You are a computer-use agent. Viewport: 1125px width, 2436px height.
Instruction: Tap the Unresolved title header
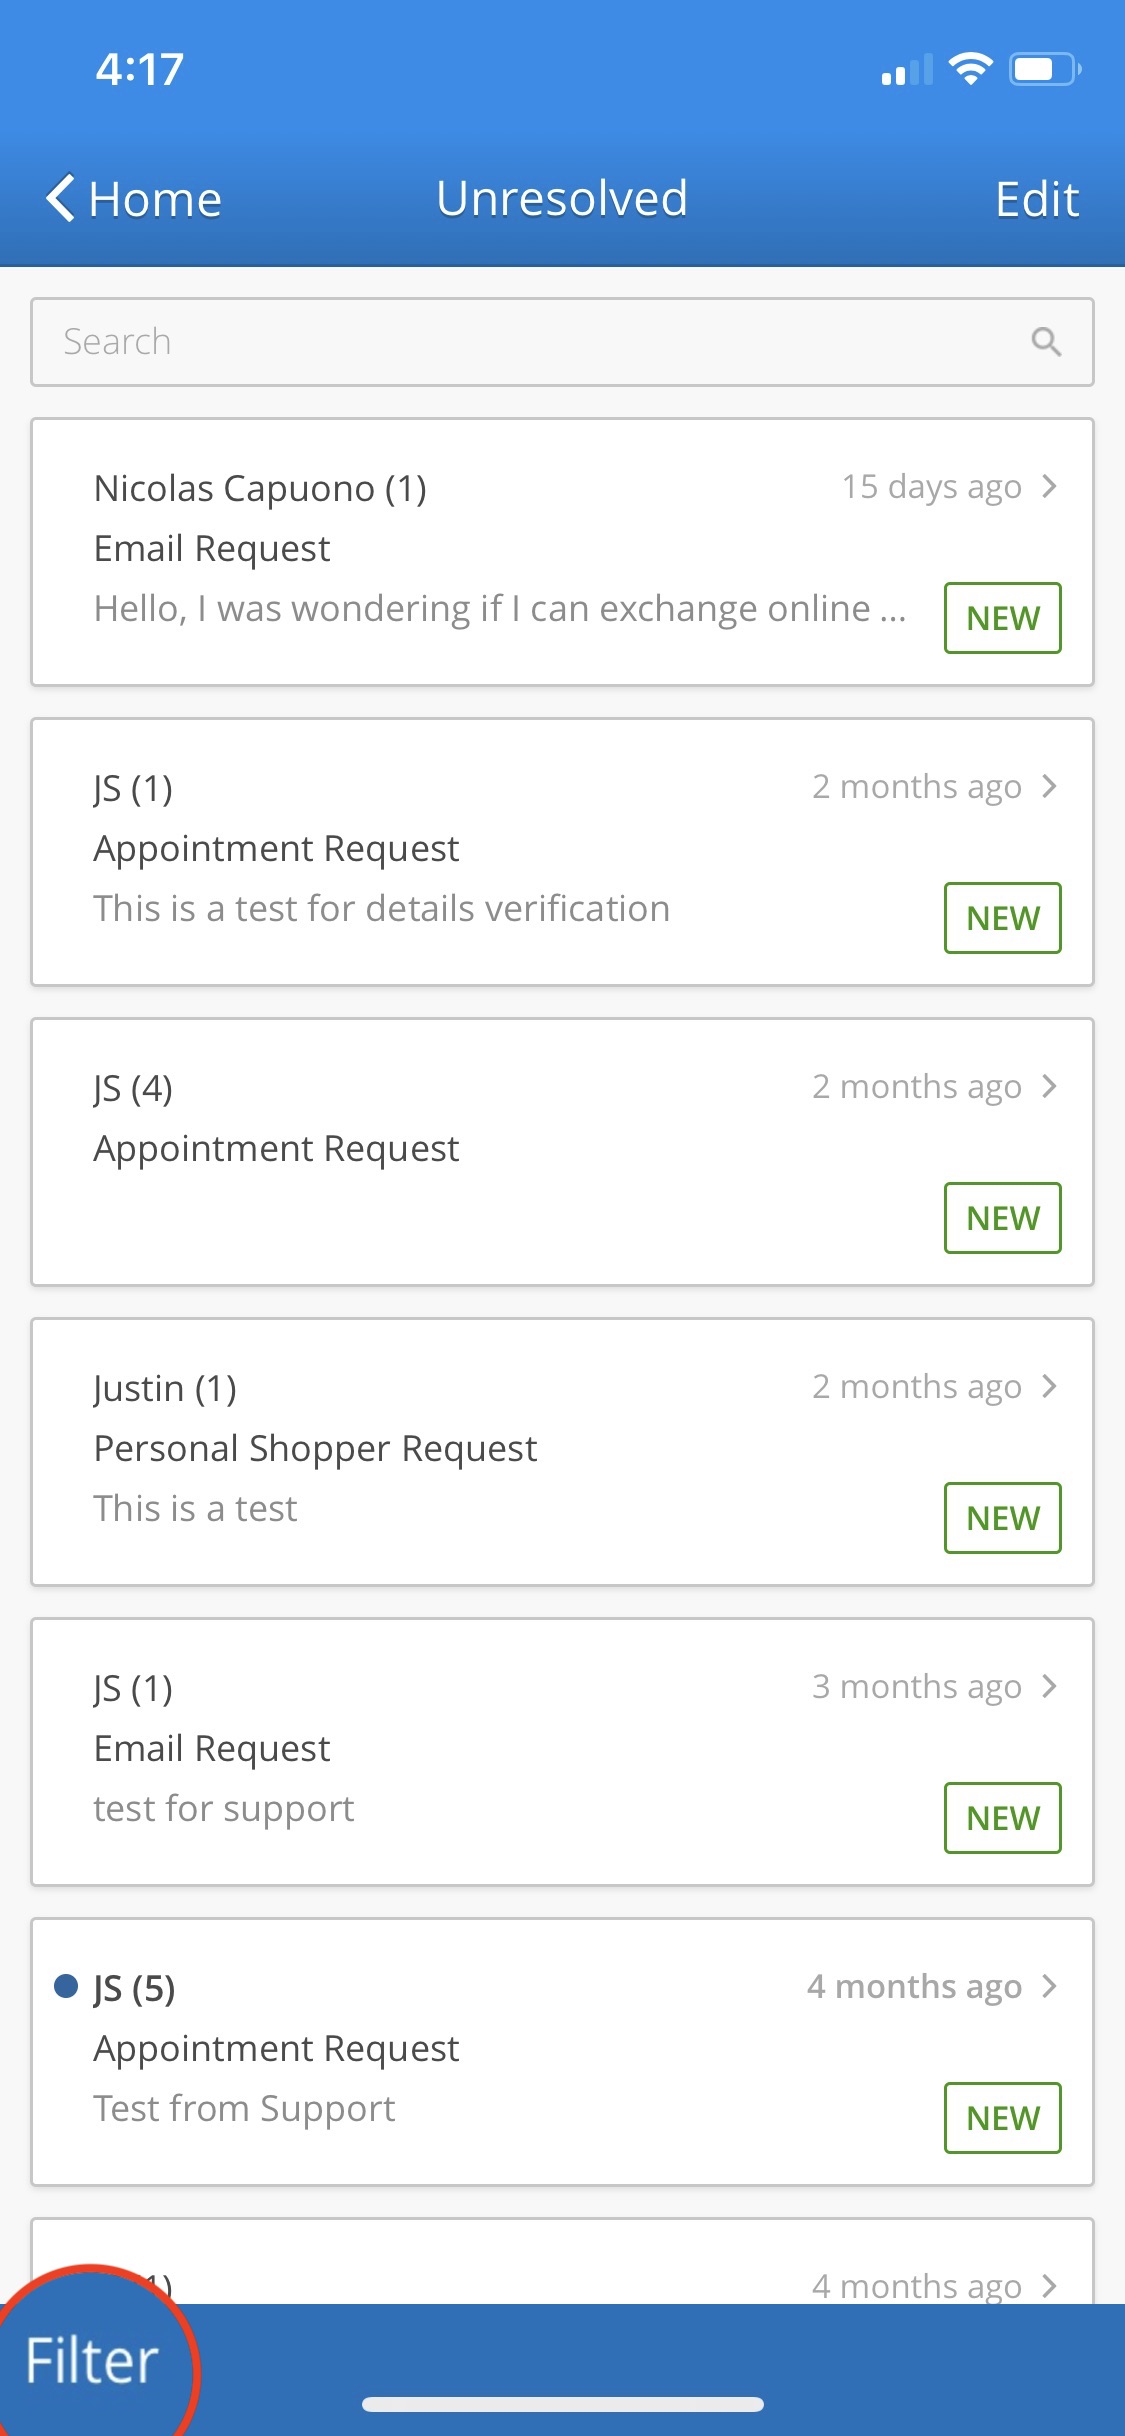point(562,198)
